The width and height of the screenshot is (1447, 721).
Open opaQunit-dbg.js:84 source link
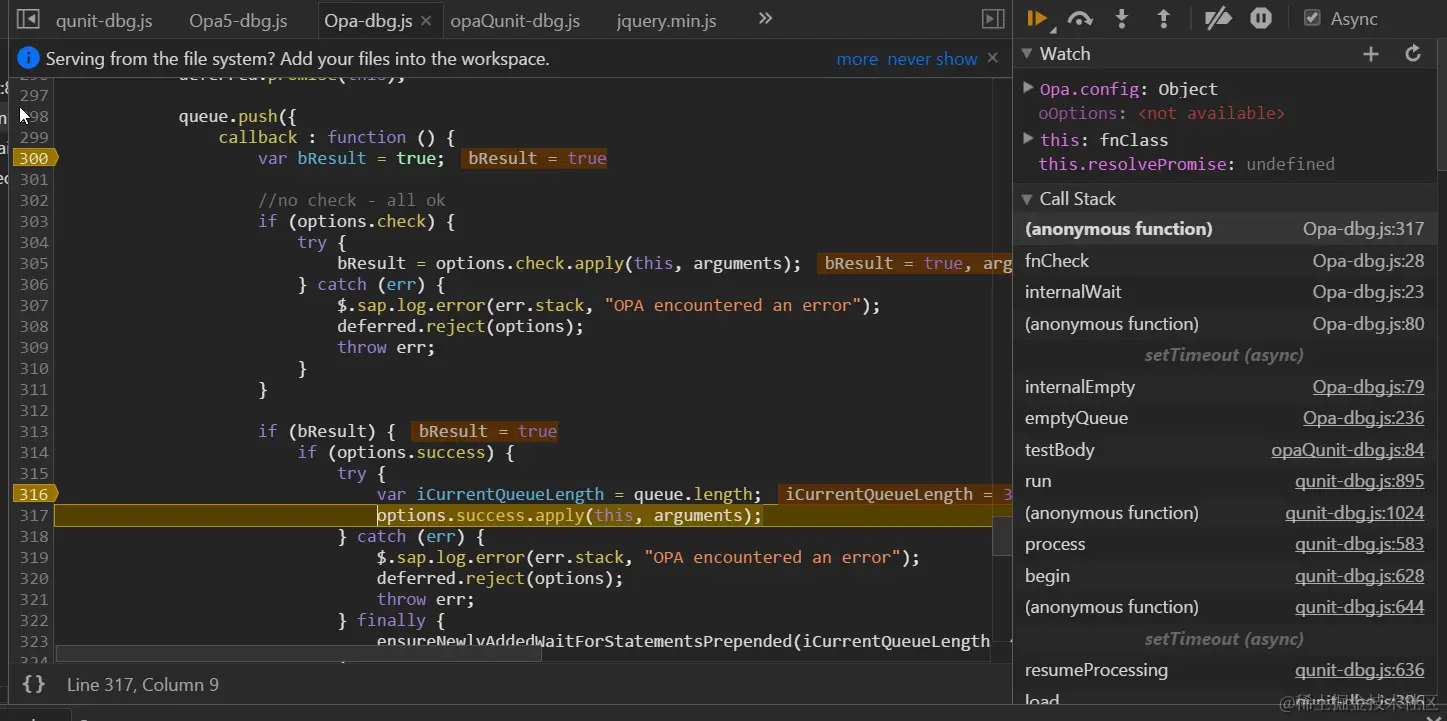tap(1347, 450)
